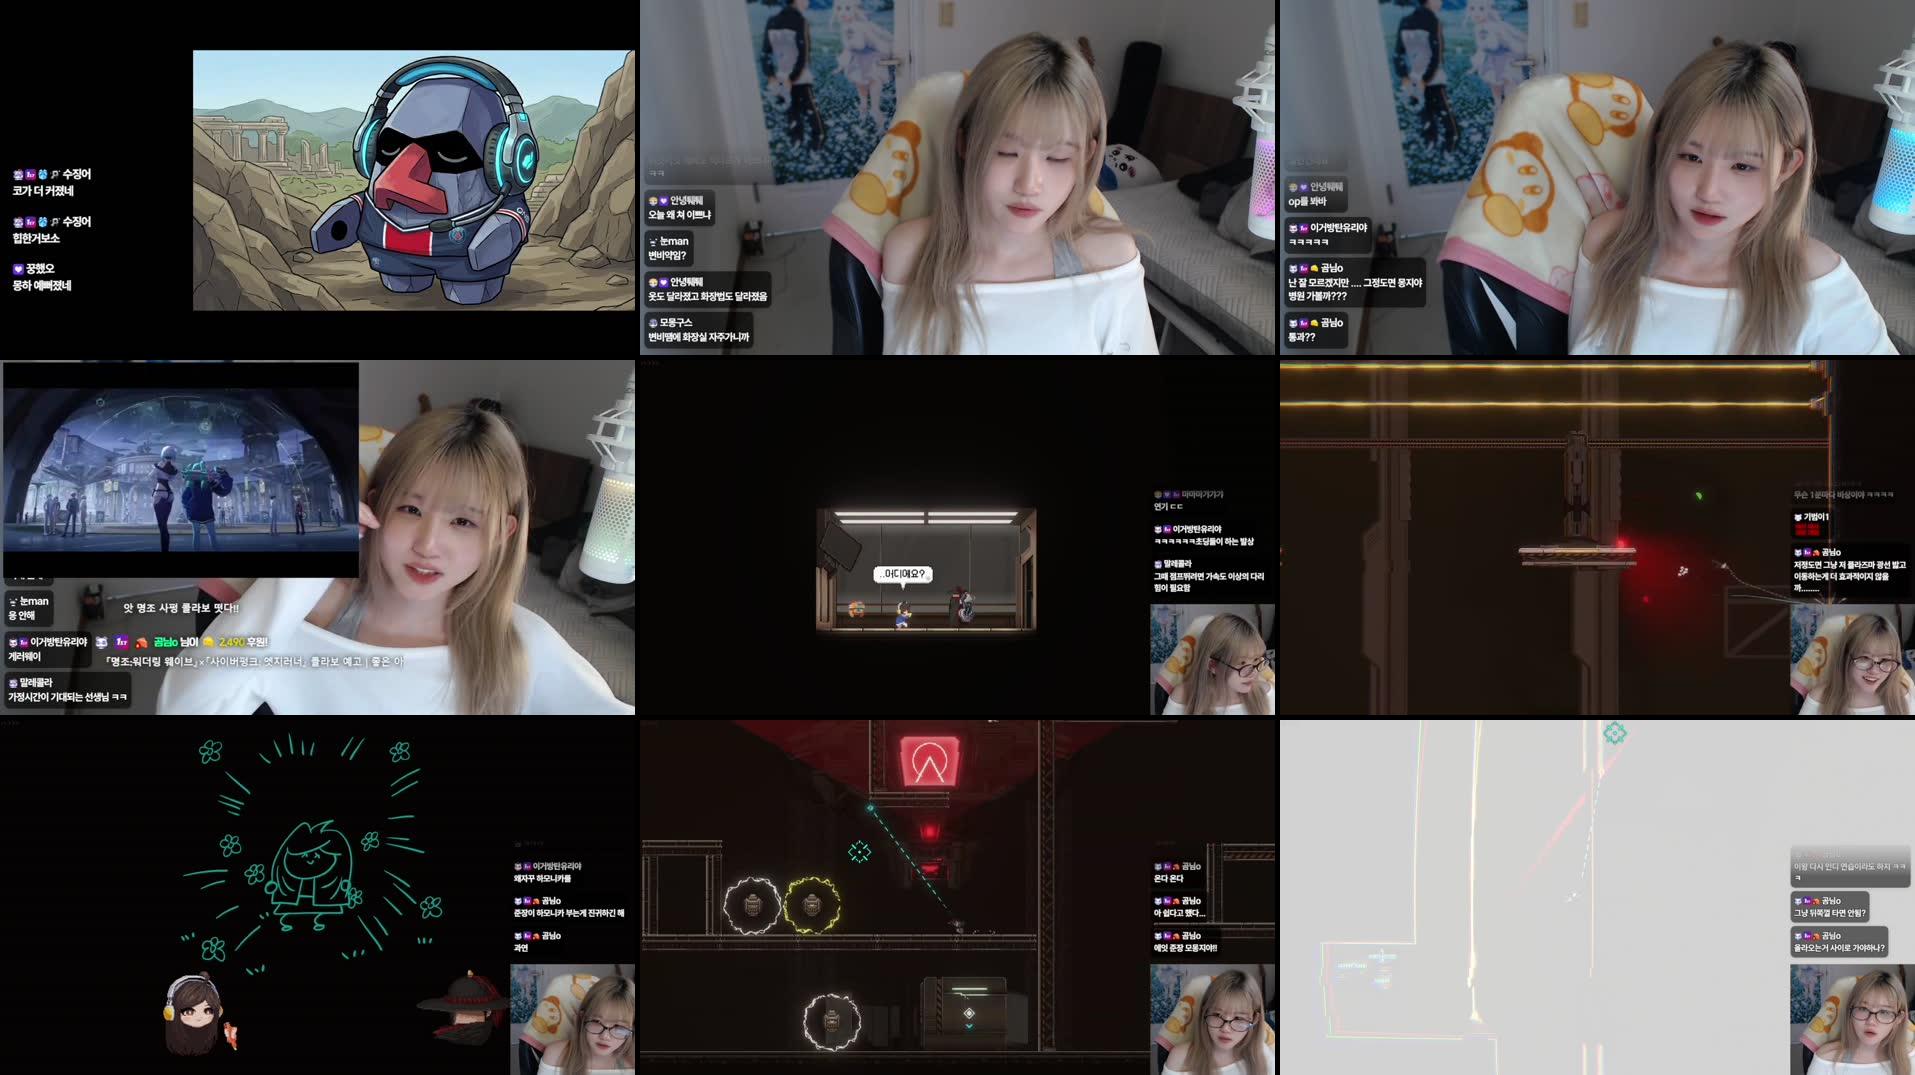Click the headset-wearing robot cartoon image

413,180
